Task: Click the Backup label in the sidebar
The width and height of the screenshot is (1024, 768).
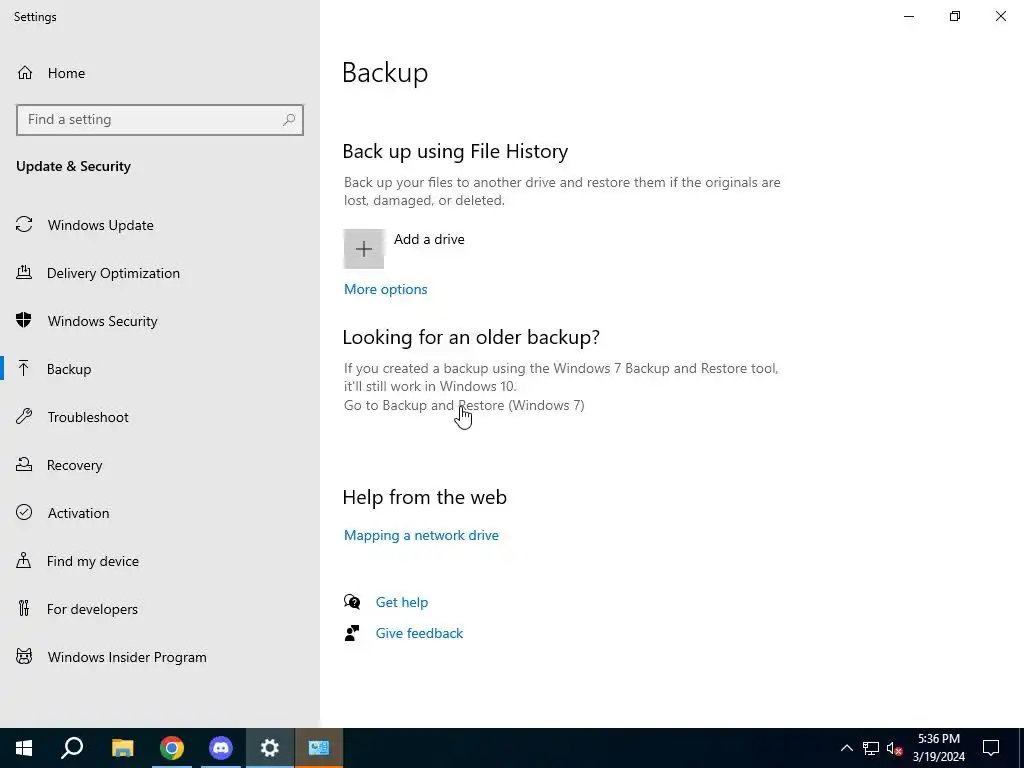Action: [x=69, y=369]
